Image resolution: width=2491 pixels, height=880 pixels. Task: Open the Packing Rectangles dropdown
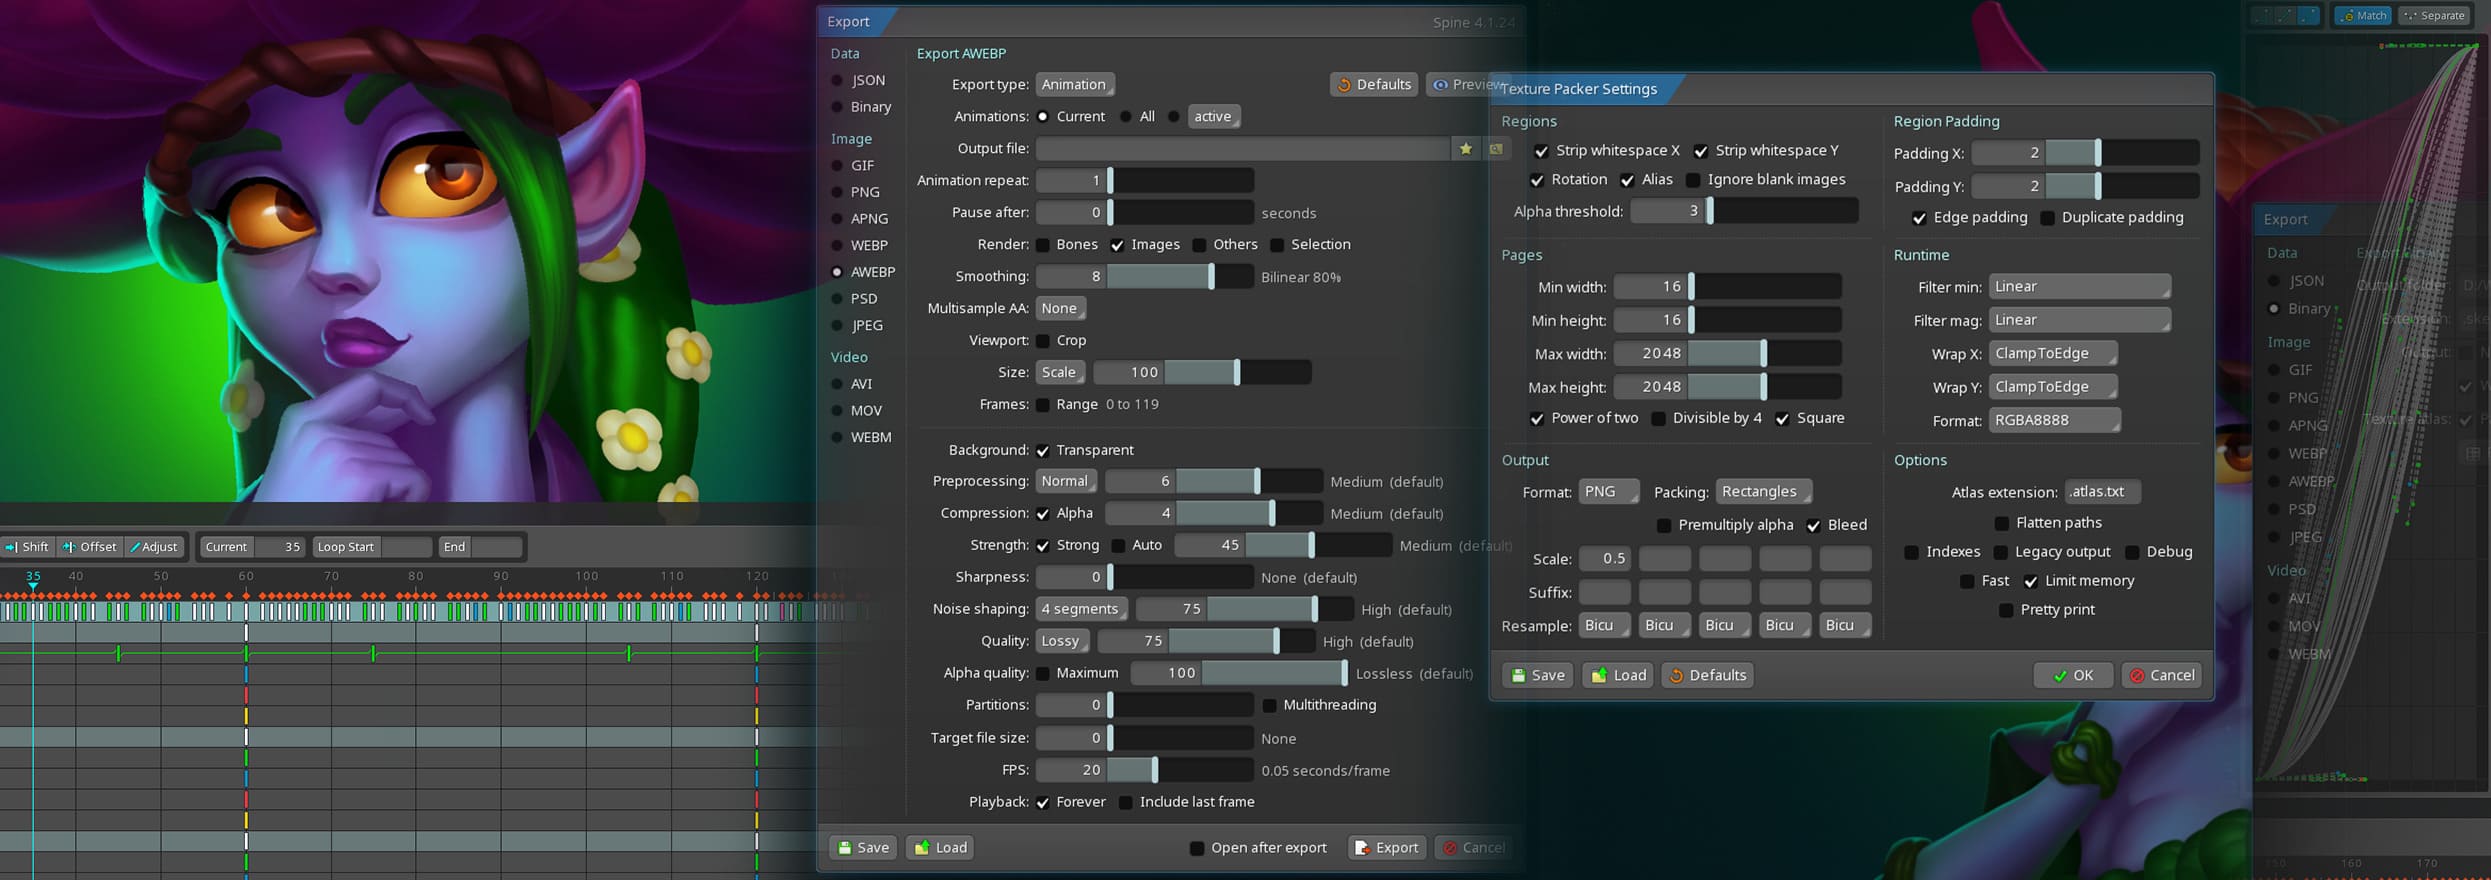(1764, 492)
